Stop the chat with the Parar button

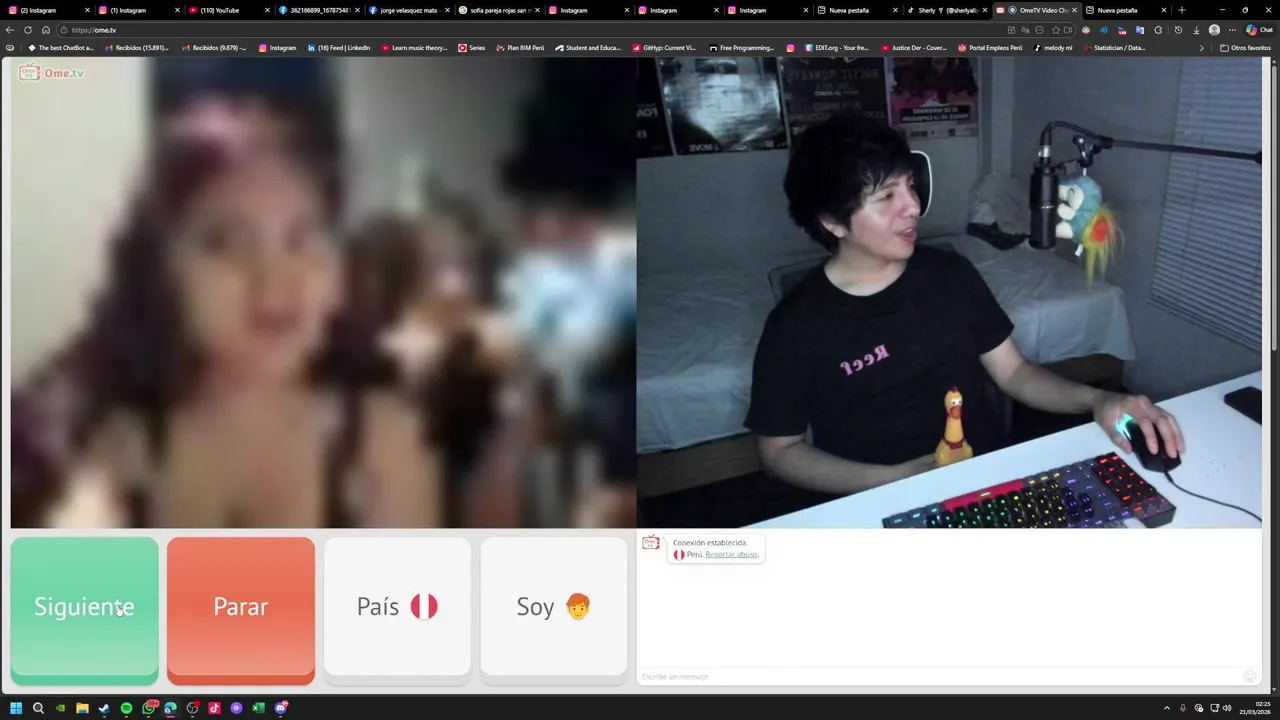240,610
